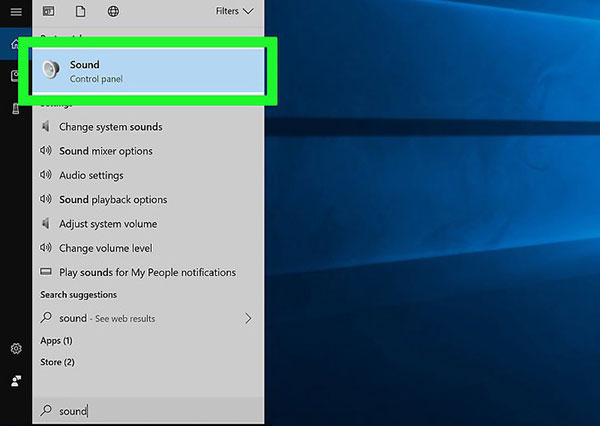Click speaker icon beside Sound playback options
The height and width of the screenshot is (426, 600).
click(x=46, y=199)
